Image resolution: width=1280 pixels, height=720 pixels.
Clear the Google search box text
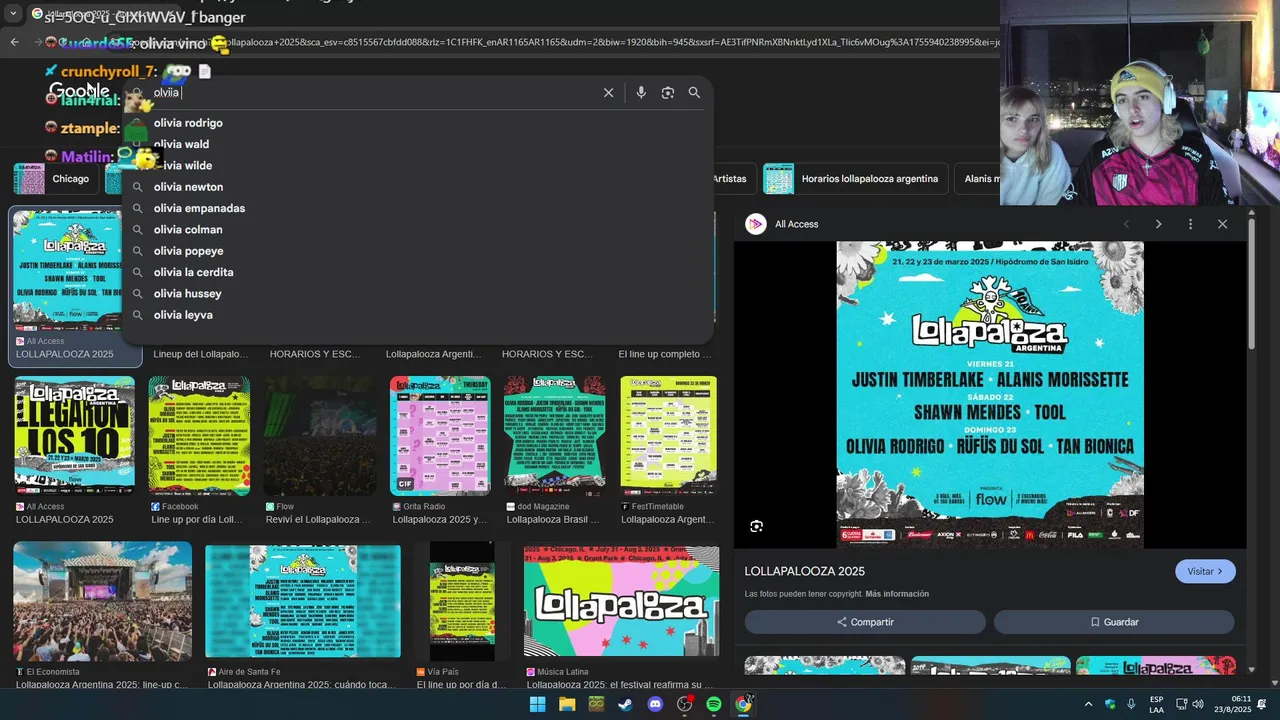coord(608,93)
